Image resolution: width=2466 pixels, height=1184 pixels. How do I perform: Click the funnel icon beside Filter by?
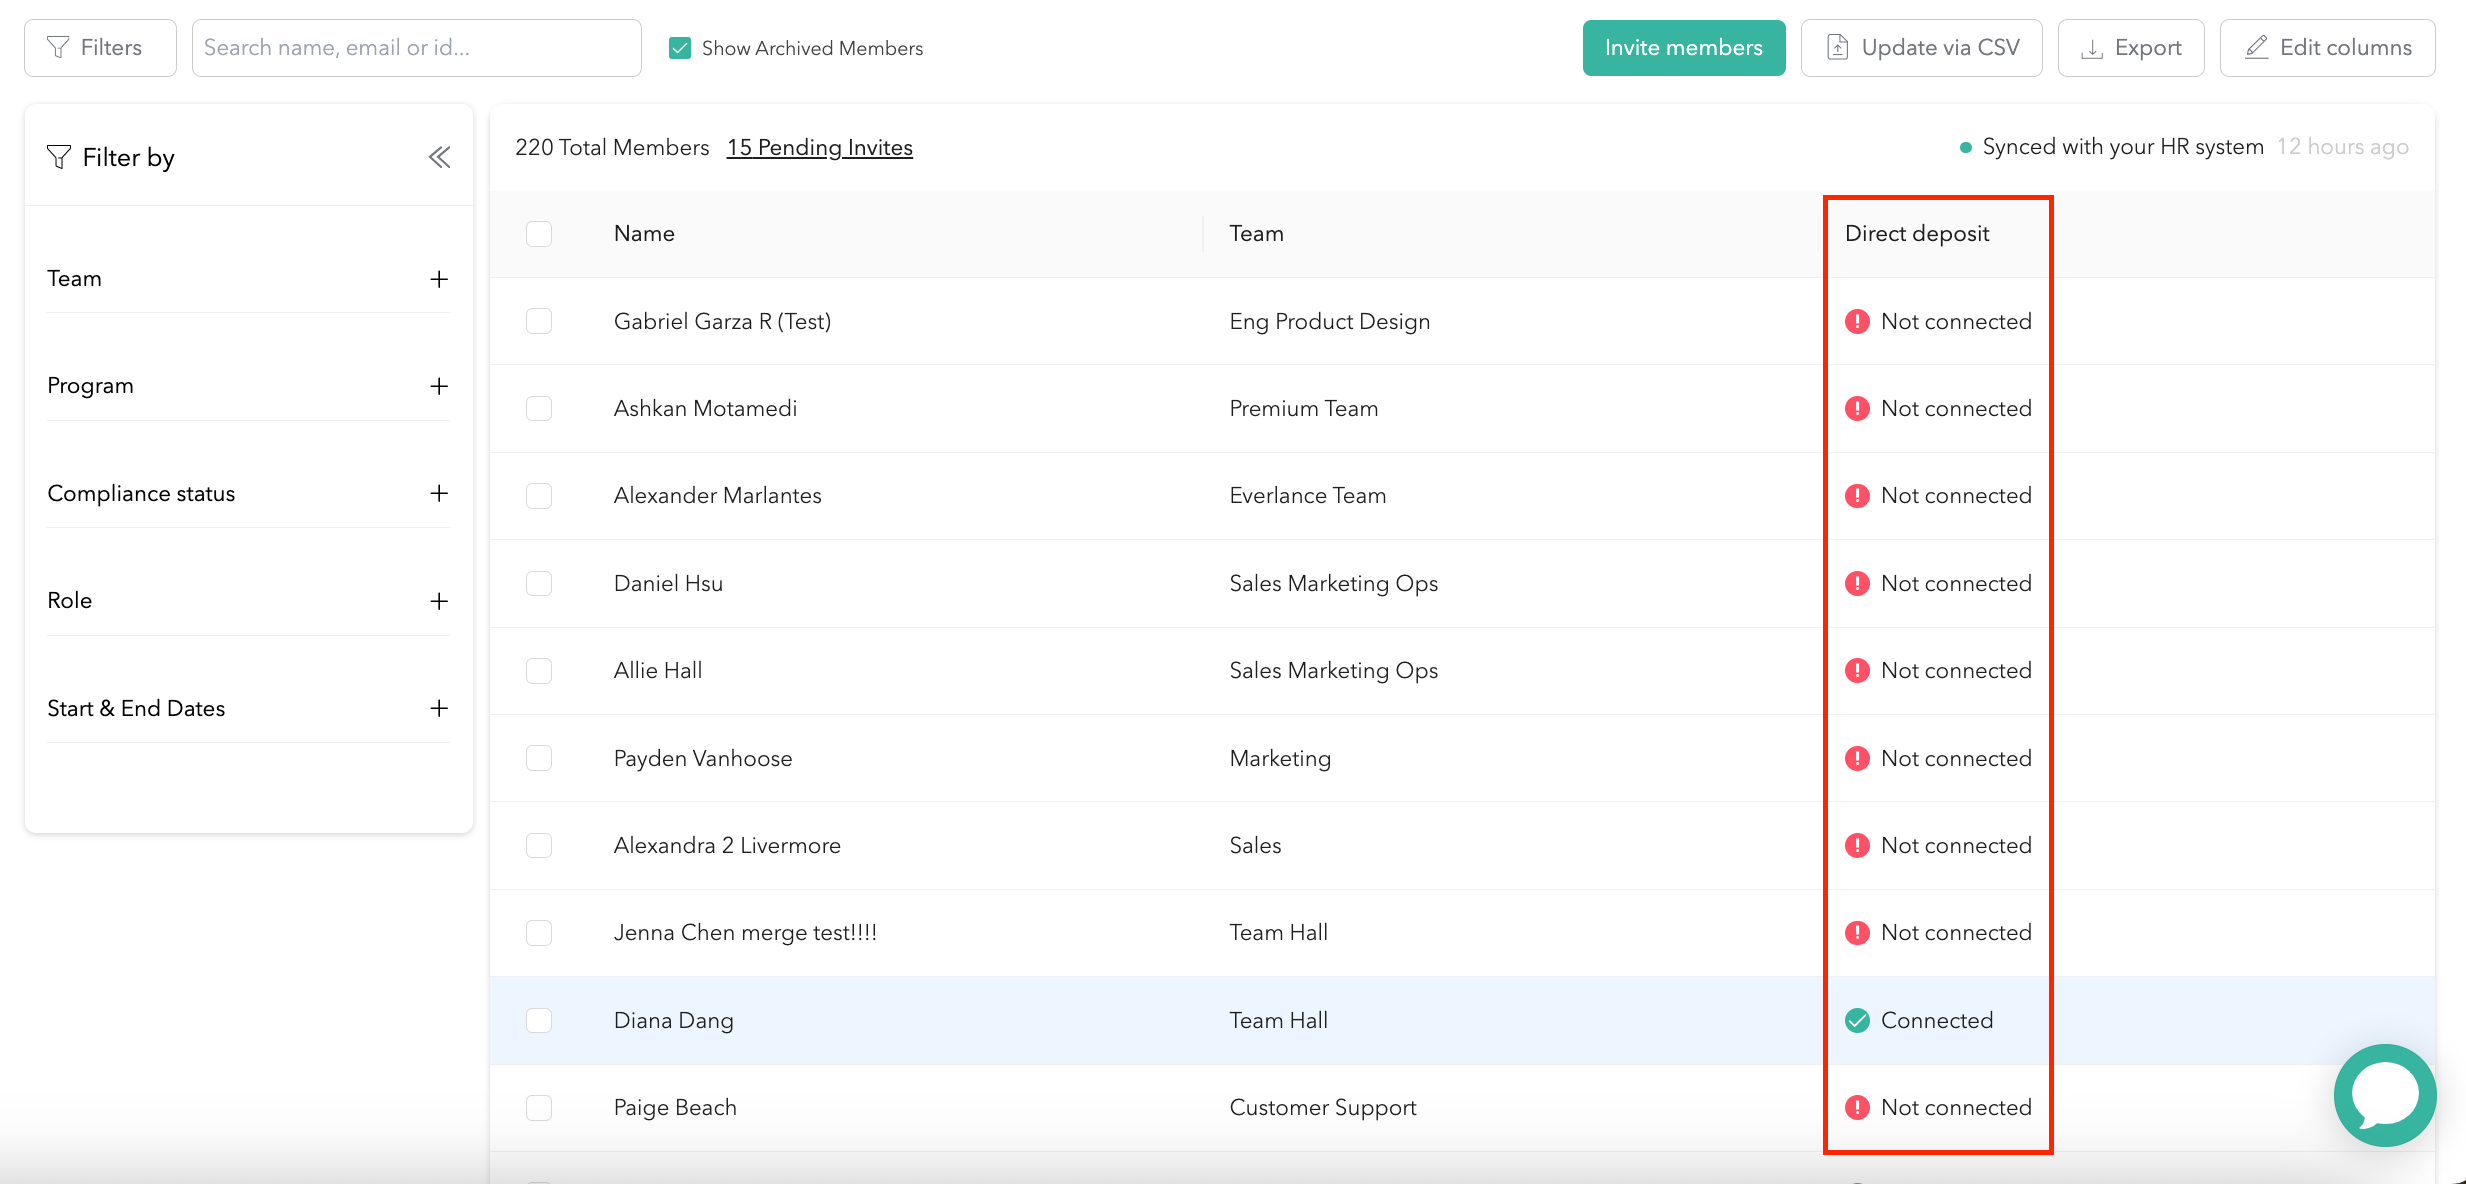click(x=59, y=157)
